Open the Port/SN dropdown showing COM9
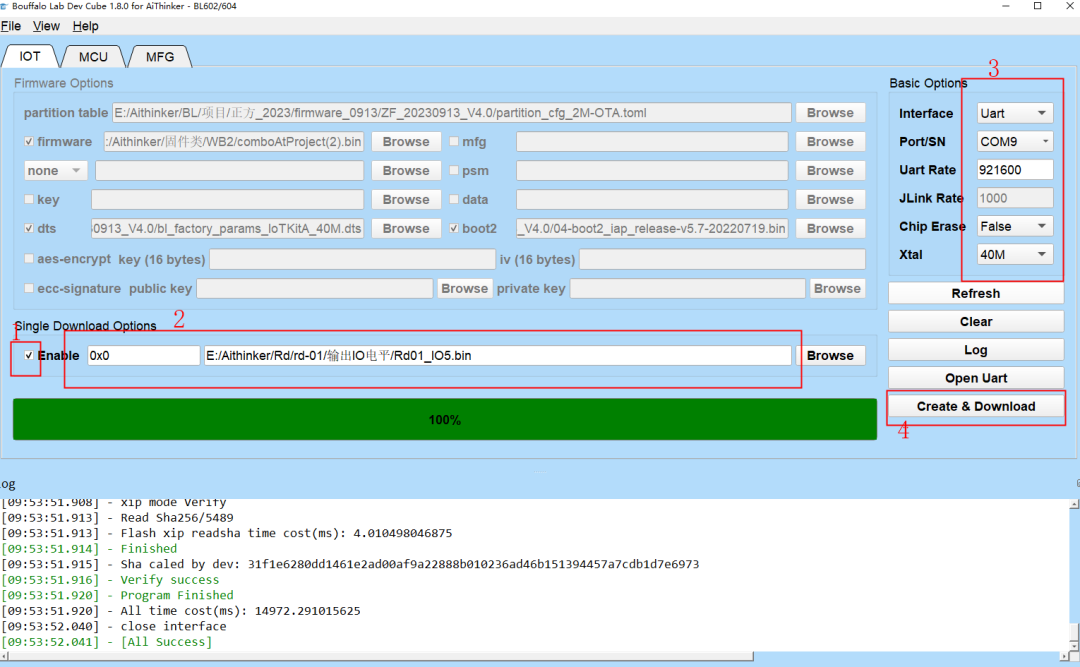1080x667 pixels. coord(1015,141)
